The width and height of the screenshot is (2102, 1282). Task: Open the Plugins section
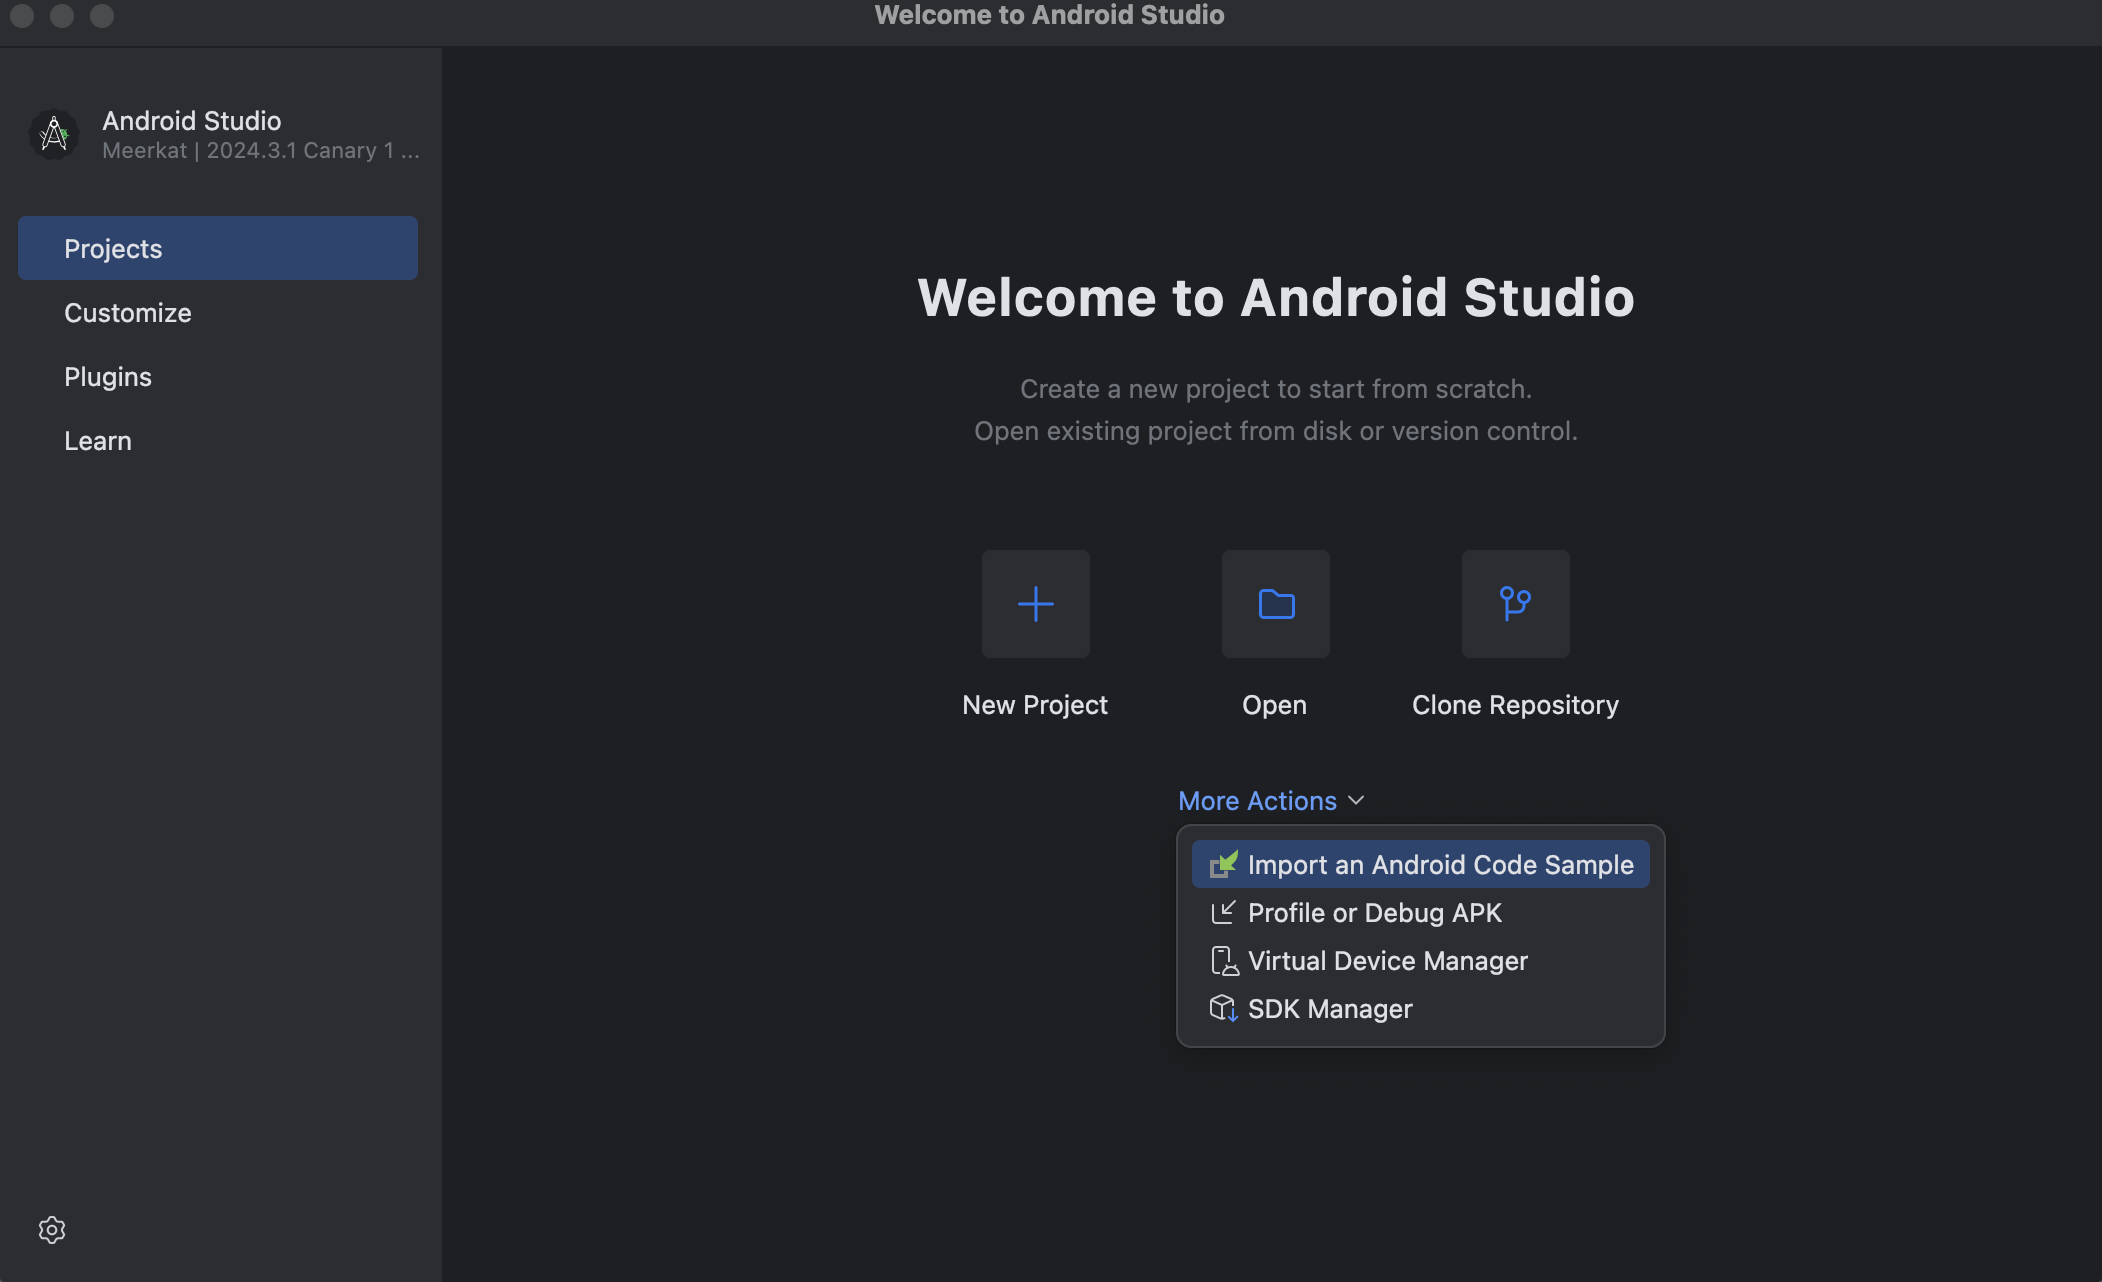108,377
